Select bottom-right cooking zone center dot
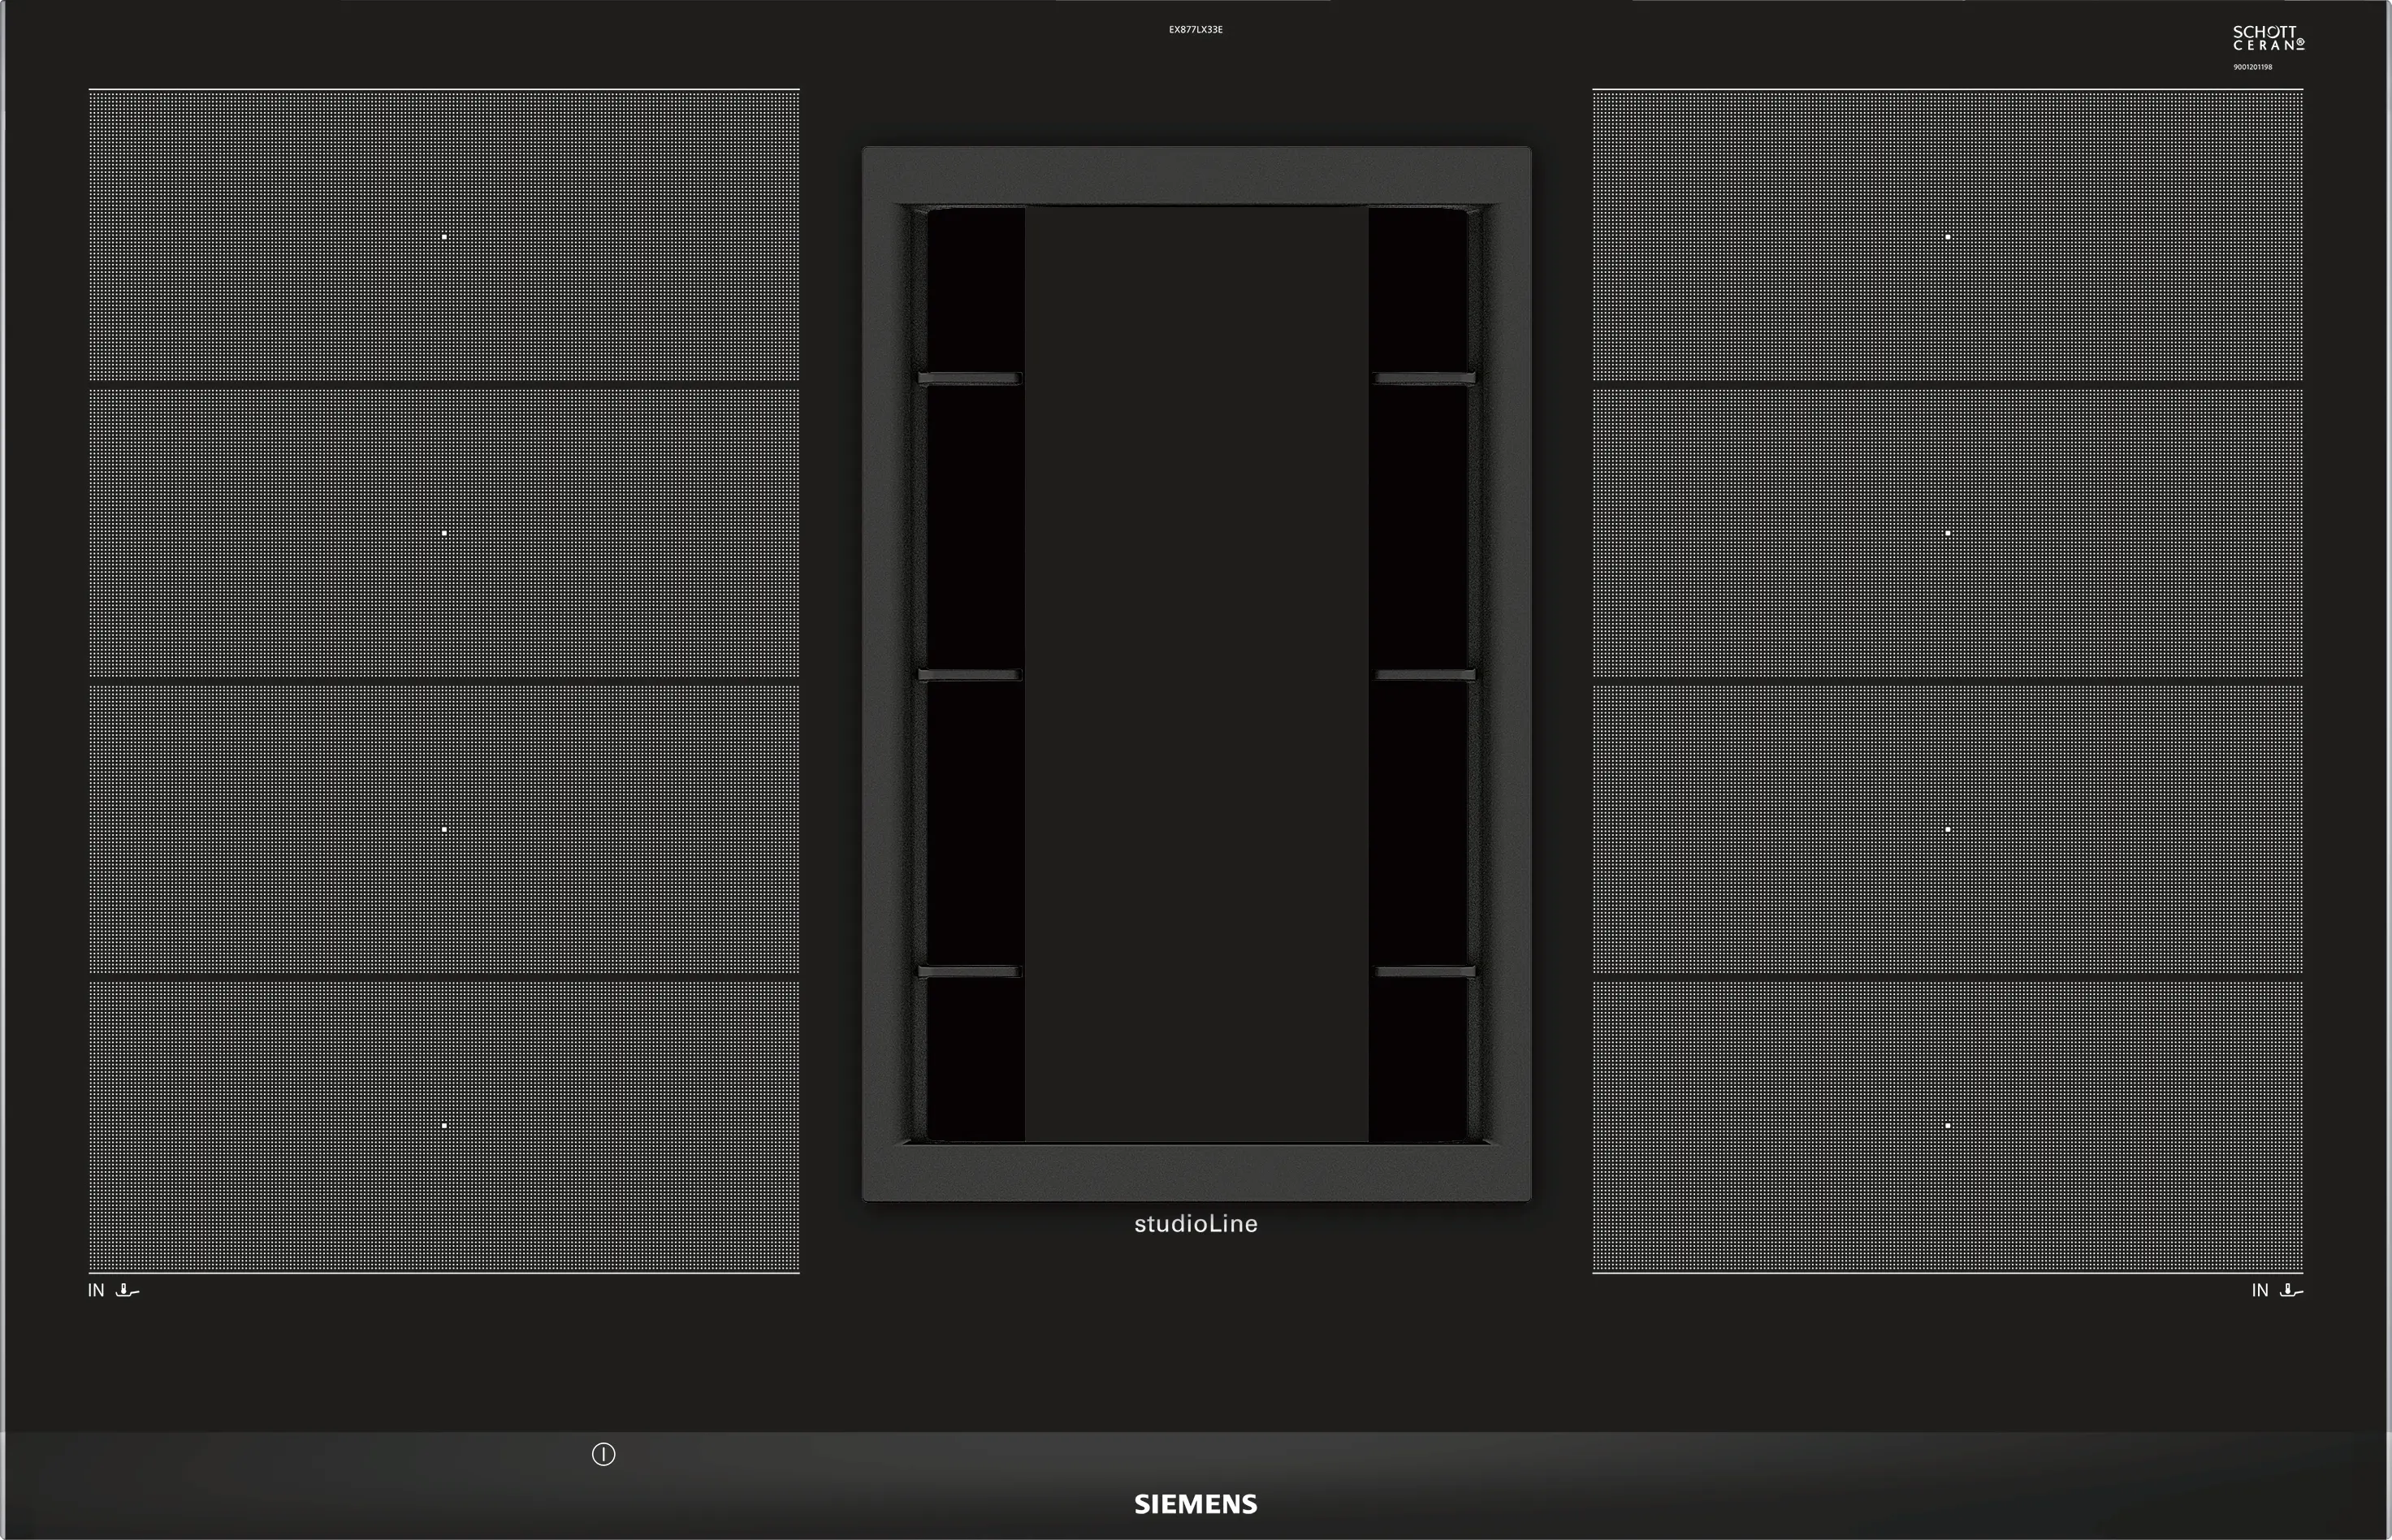The width and height of the screenshot is (2392, 1540). 1947,1125
